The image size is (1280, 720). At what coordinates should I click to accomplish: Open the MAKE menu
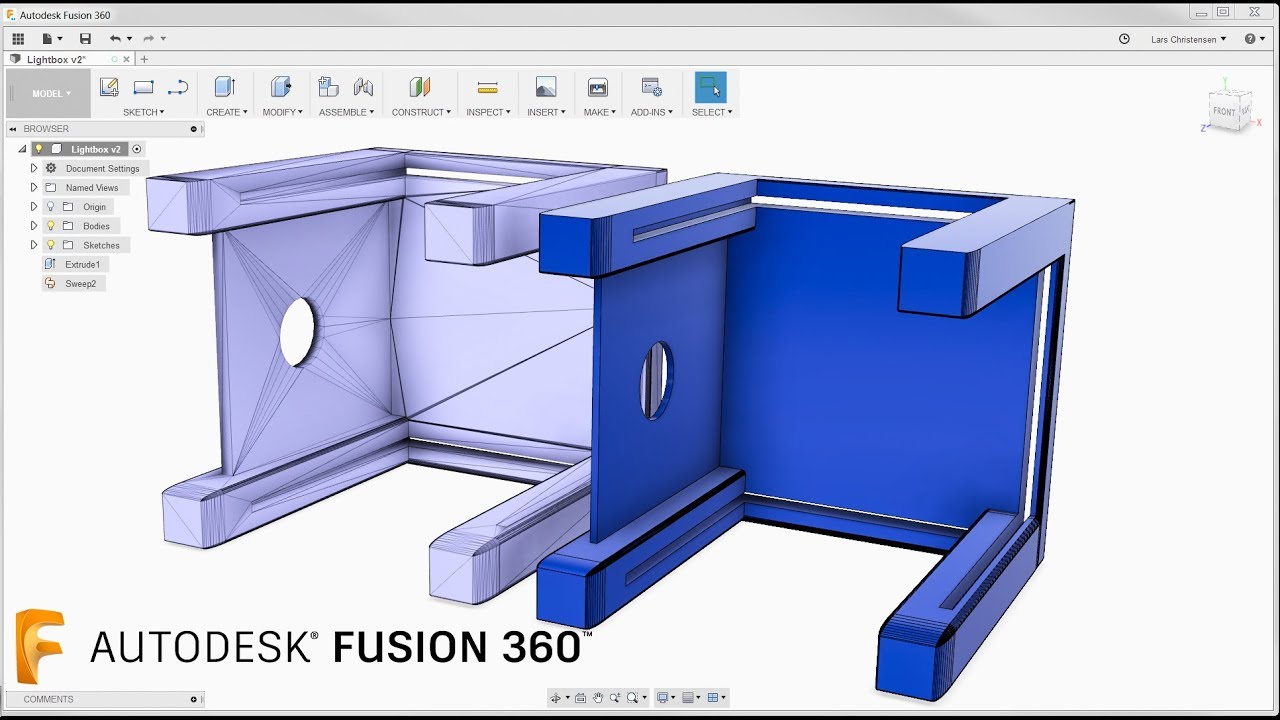pos(600,112)
